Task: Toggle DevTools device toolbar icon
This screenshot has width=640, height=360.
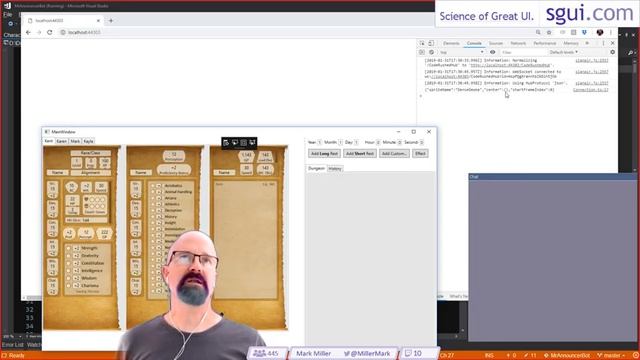Action: (x=431, y=43)
